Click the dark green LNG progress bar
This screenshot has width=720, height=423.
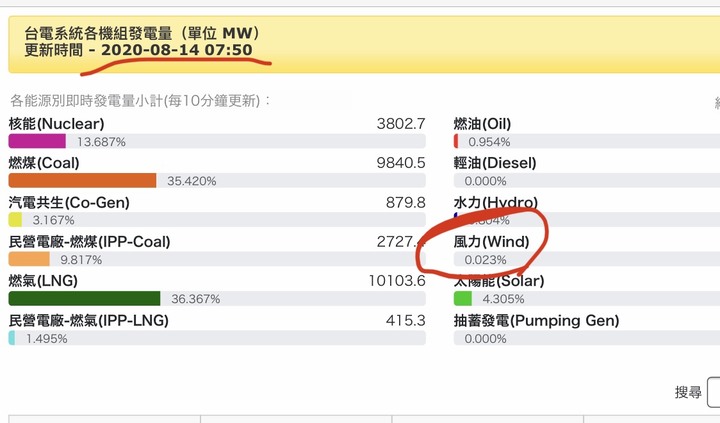click(x=84, y=299)
